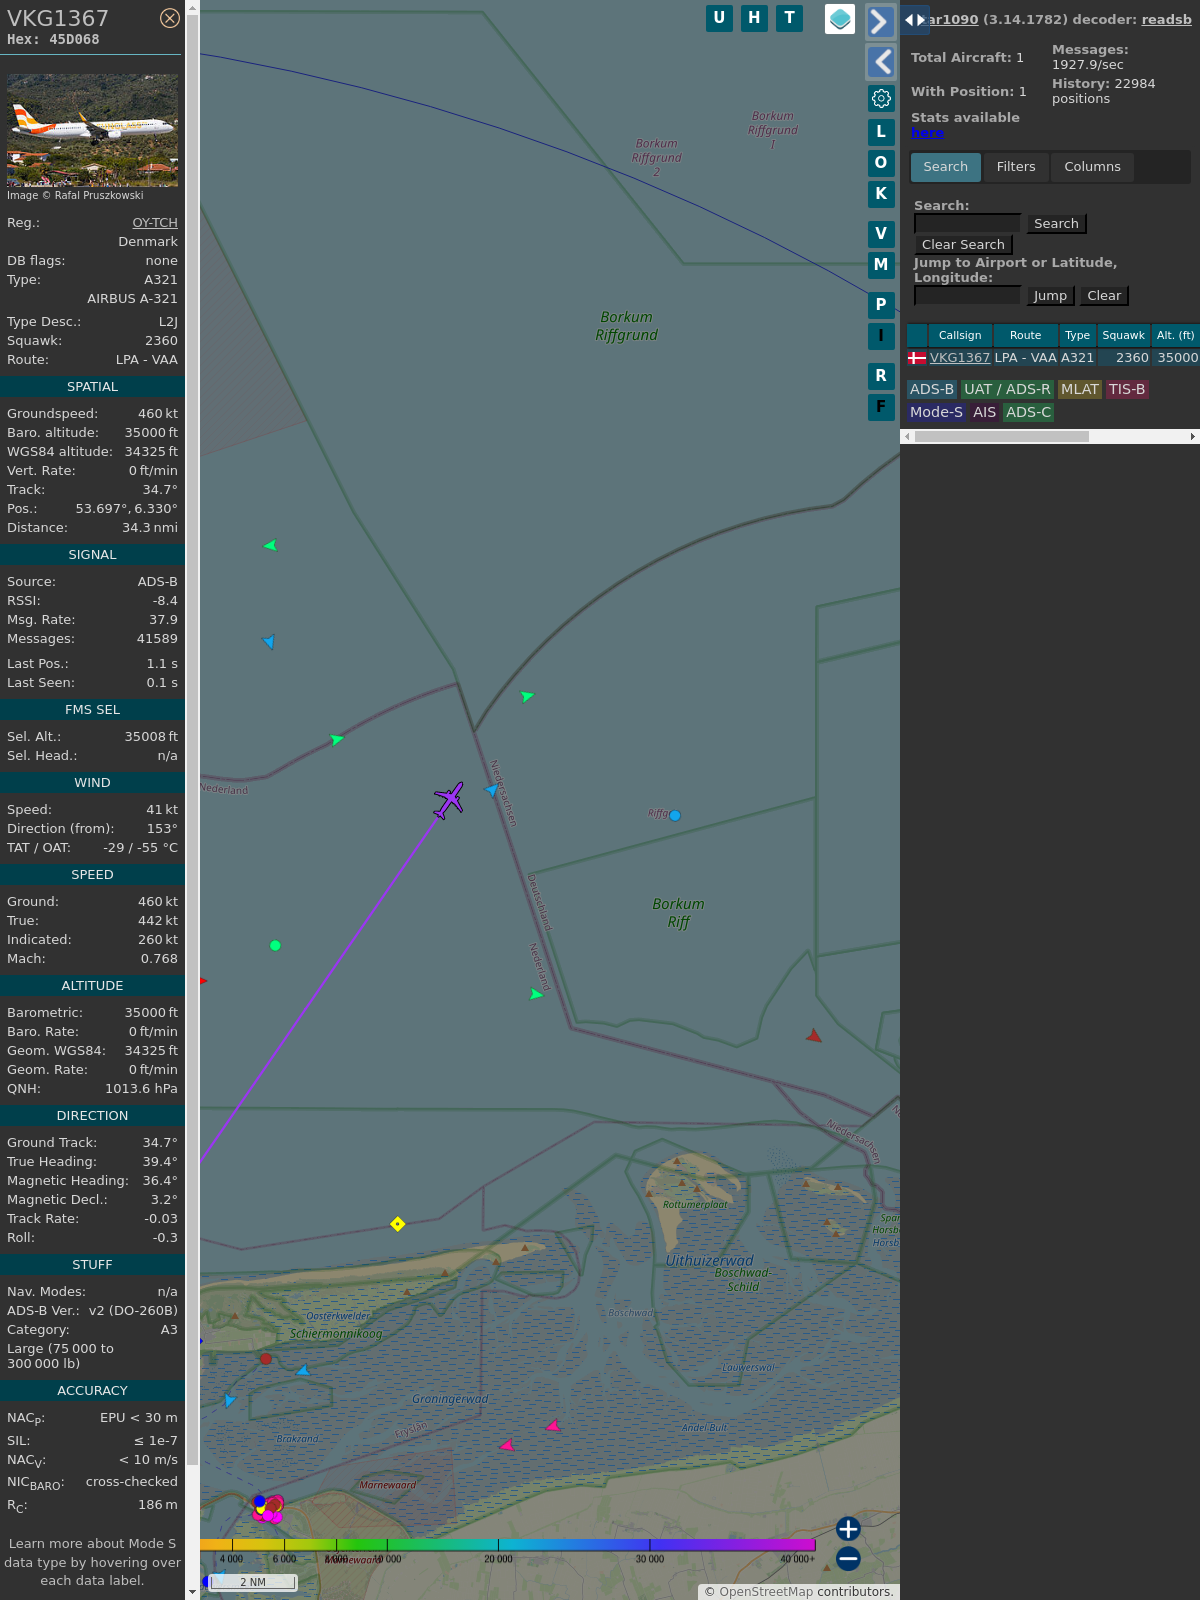Toggle the ADS-B source filter
Image resolution: width=1200 pixels, height=1600 pixels.
[x=931, y=389]
